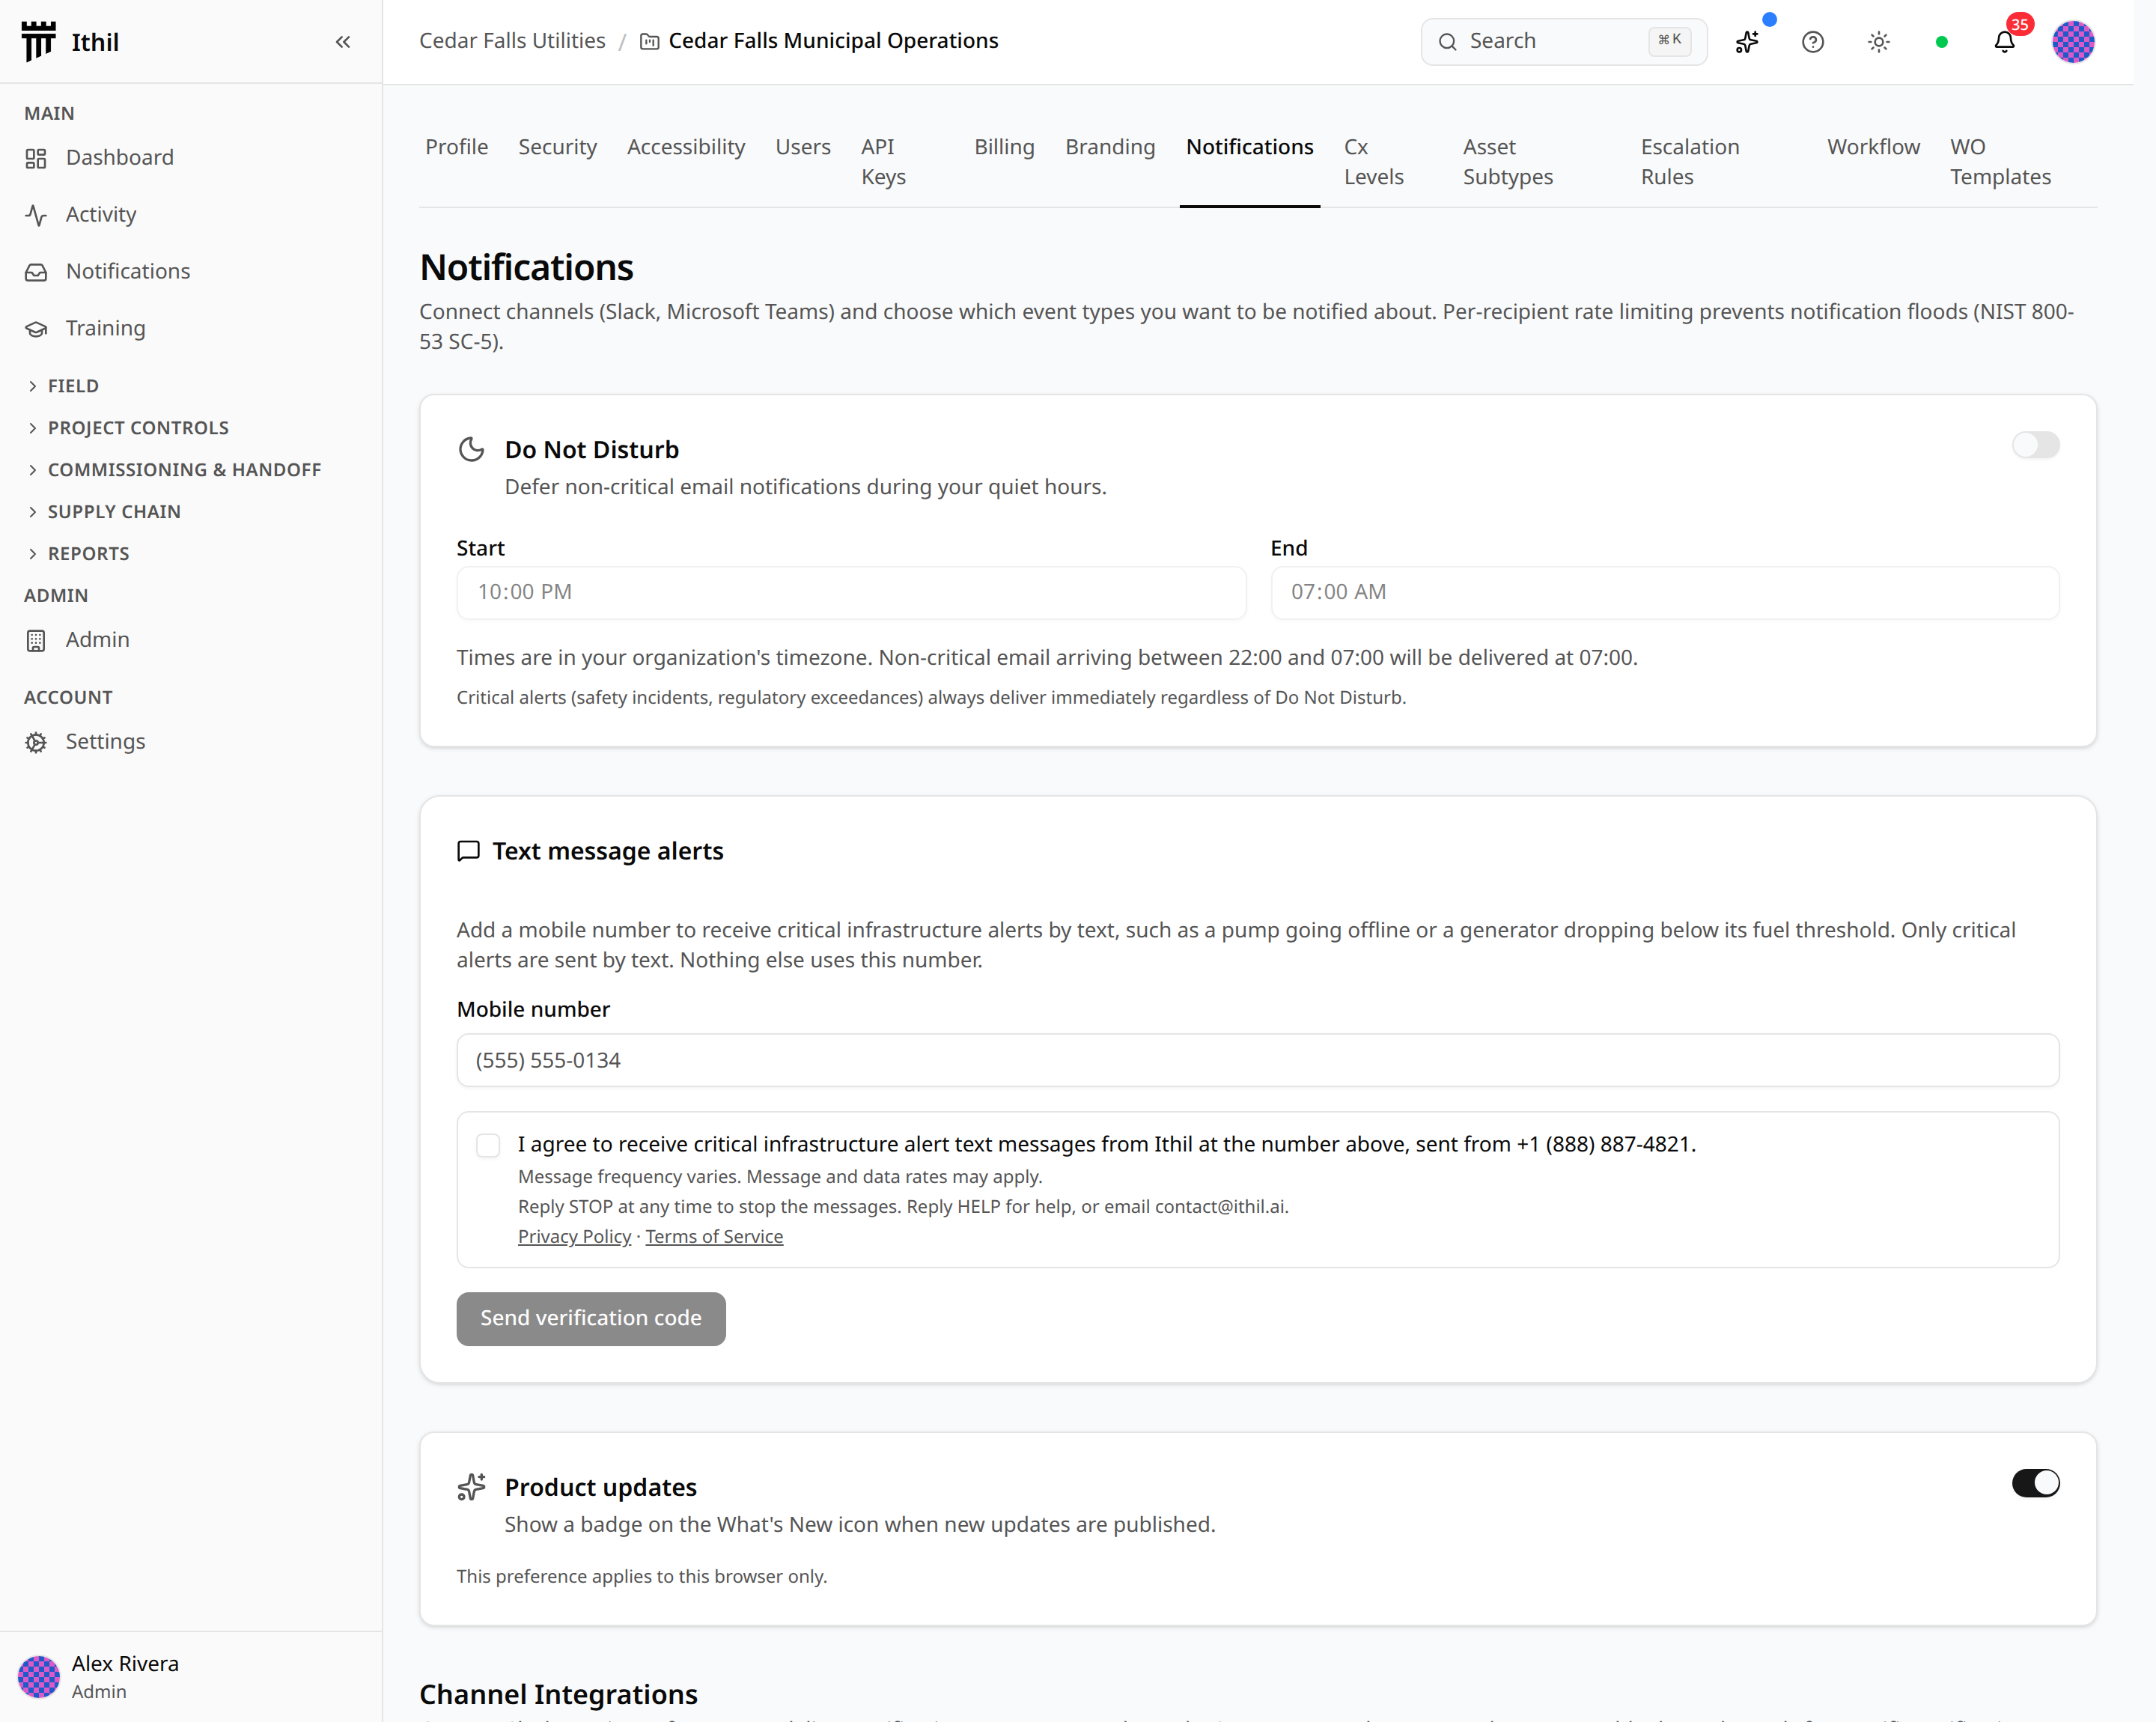Screen dimensions: 2156x1722
Task: Select the Workflow tab
Action: (x=1873, y=147)
